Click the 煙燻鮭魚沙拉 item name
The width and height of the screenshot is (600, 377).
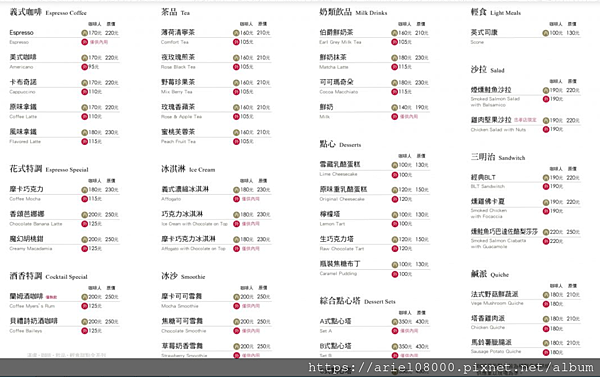(x=491, y=90)
